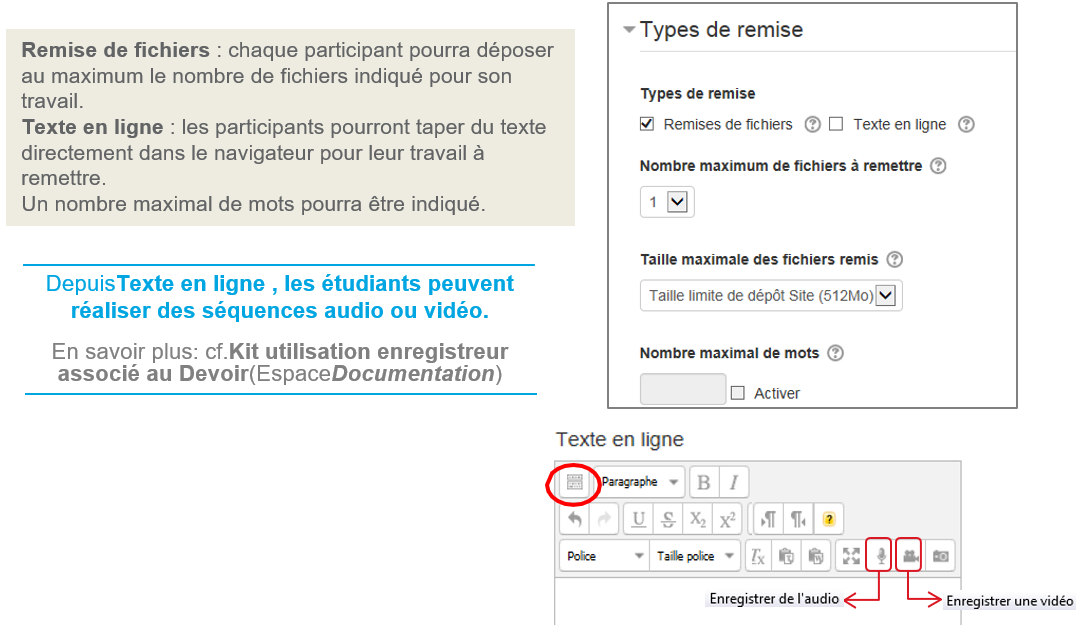Toggle fullscreen mode in the editor
Screen dimensions: 1080x625
click(851, 556)
